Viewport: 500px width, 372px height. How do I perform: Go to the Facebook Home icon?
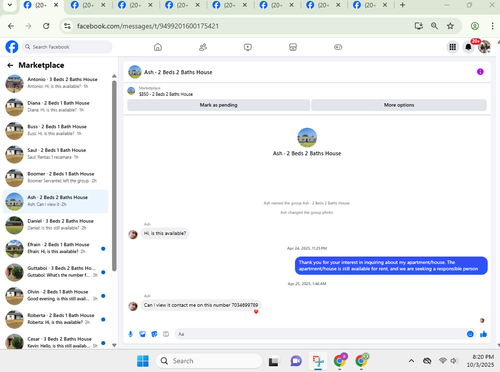tap(158, 47)
